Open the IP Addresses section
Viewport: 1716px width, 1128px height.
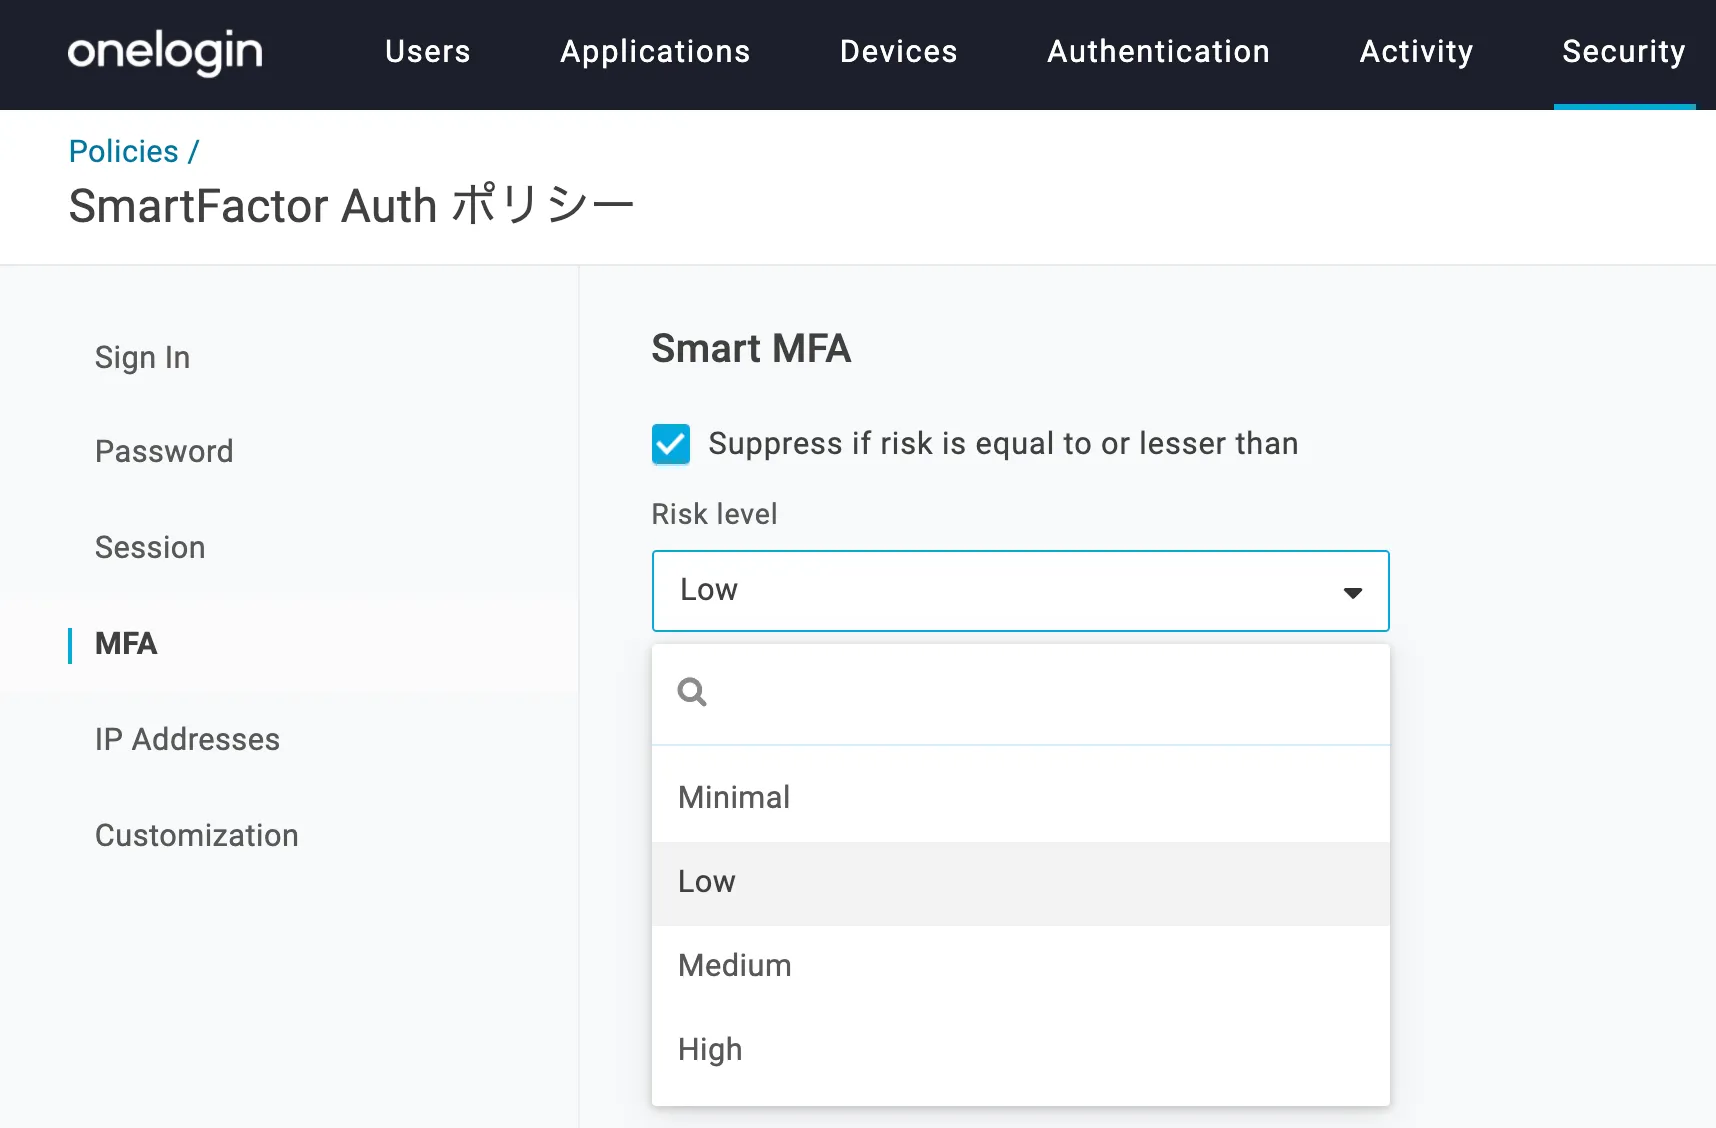point(187,739)
